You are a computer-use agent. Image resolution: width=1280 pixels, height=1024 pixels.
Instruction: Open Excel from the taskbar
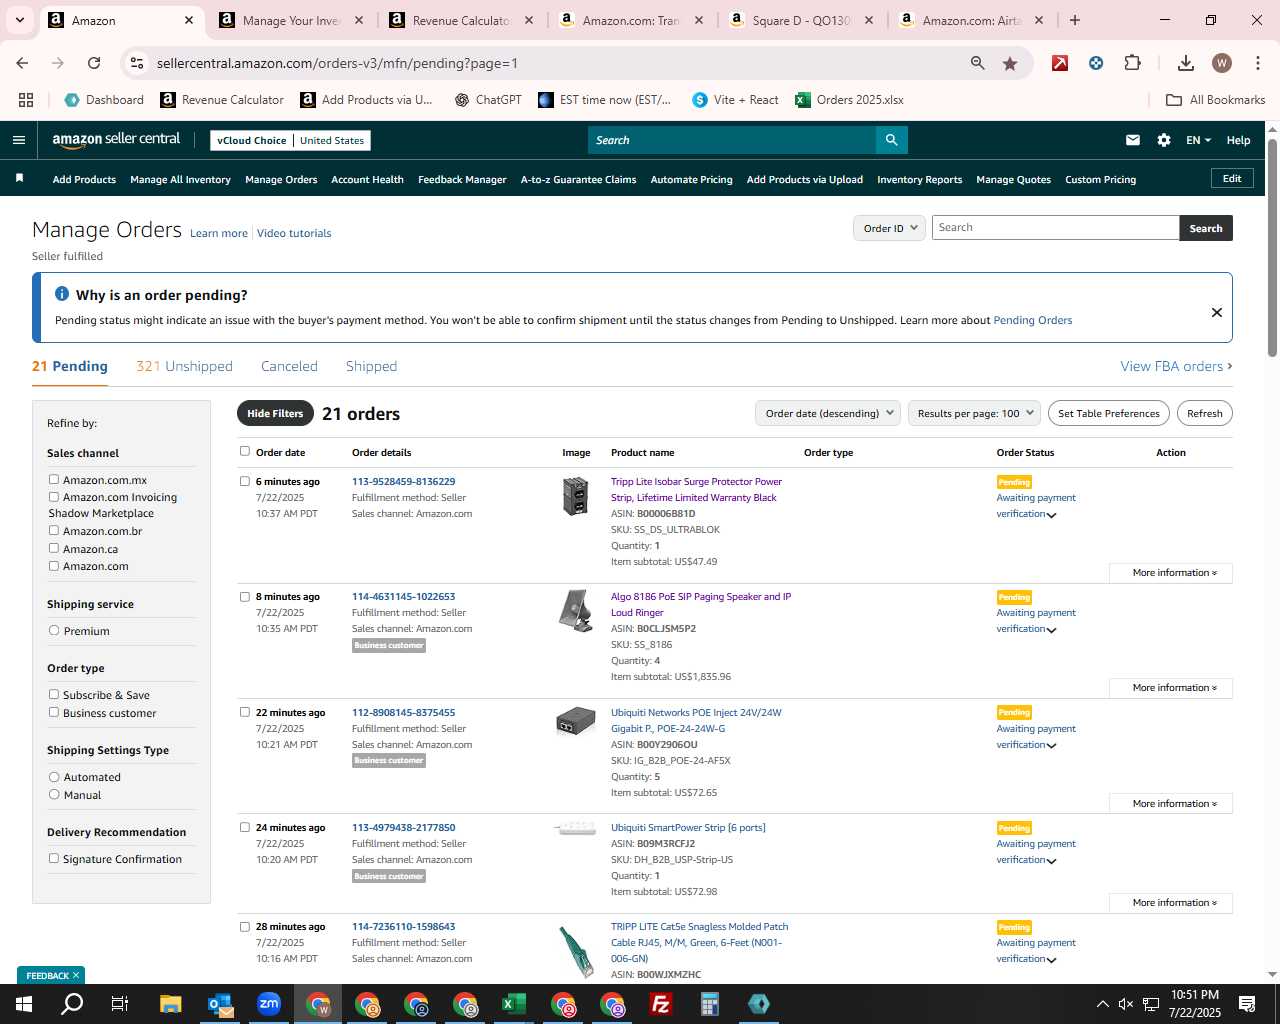[514, 1004]
